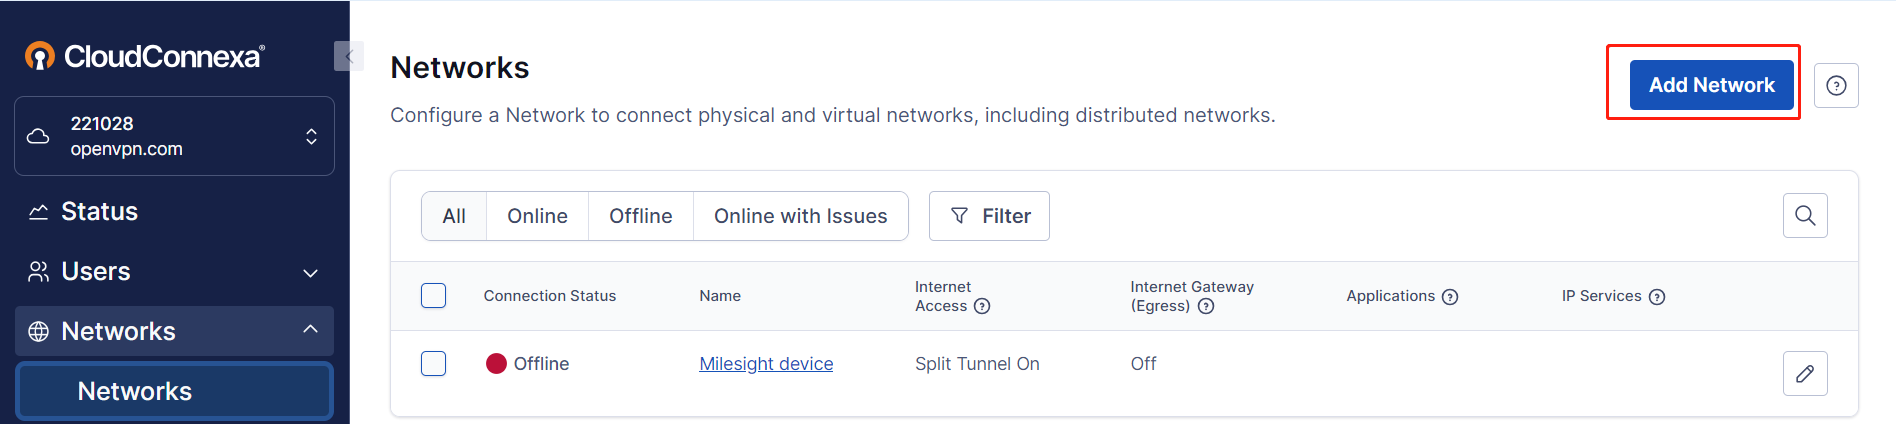Open the 221028 openvpn.com account switcher

174,136
